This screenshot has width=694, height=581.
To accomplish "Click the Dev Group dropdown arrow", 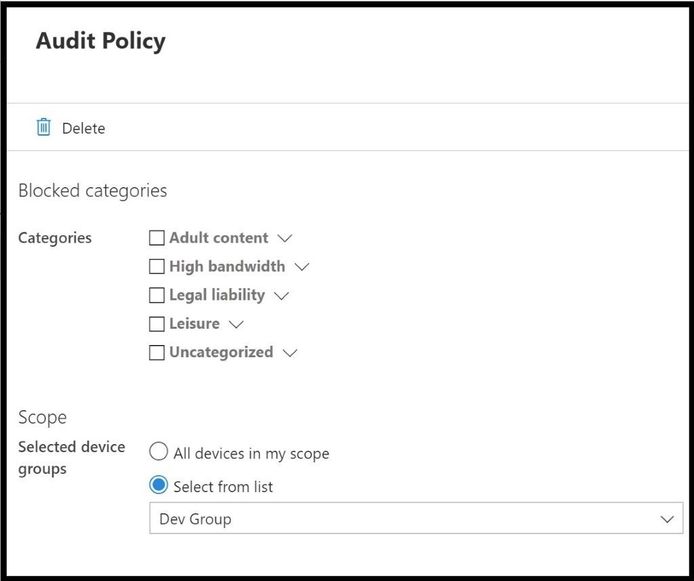I will pos(667,519).
